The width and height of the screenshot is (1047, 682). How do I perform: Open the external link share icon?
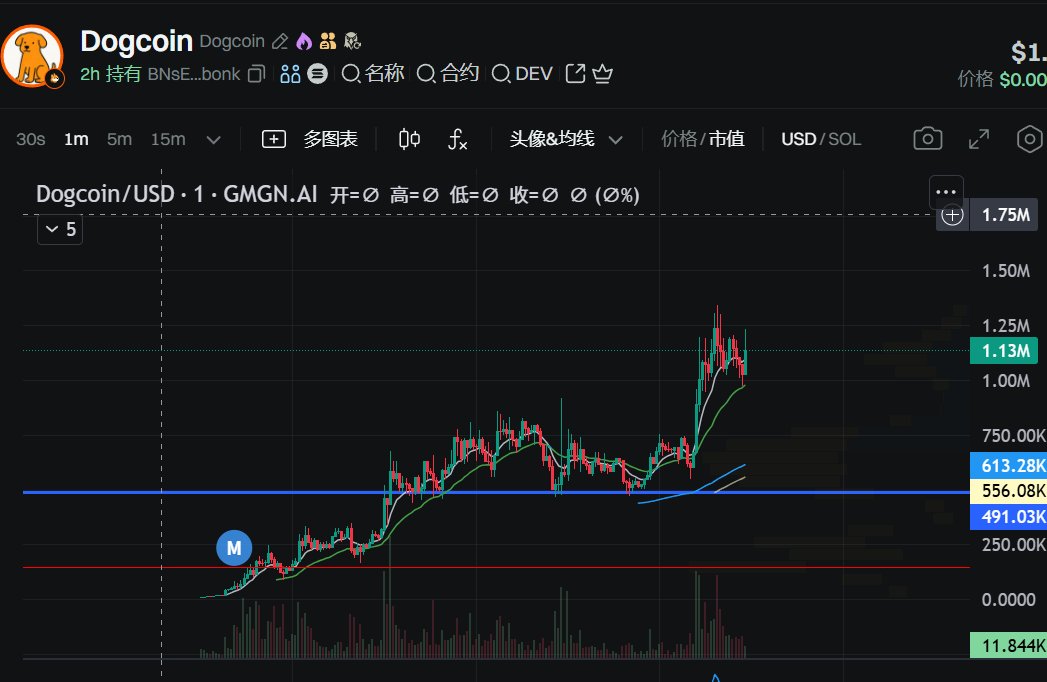point(575,73)
